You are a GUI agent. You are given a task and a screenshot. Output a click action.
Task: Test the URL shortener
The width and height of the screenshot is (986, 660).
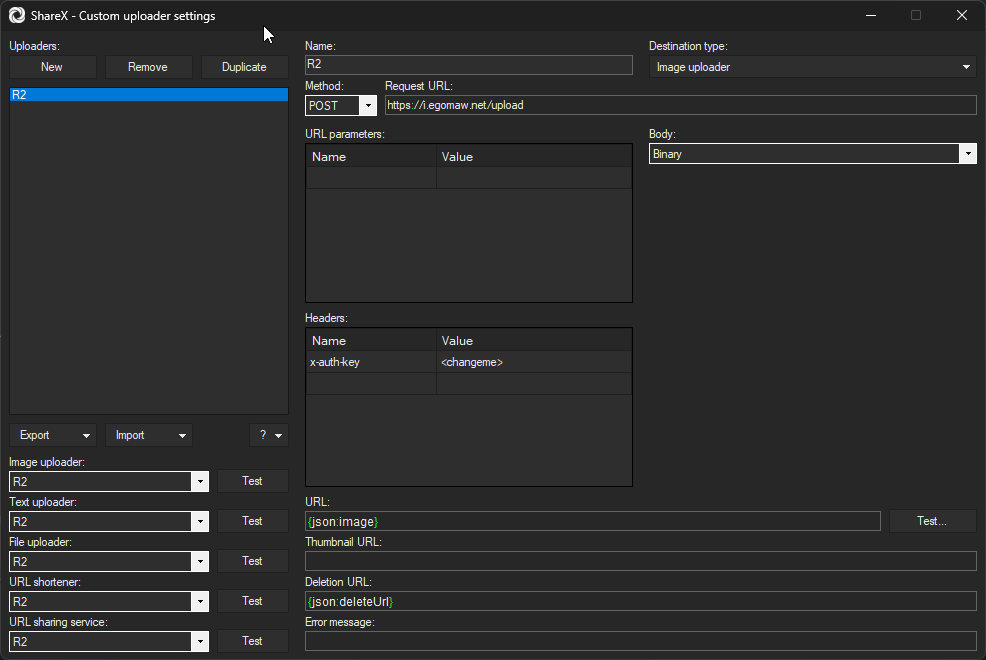(253, 601)
